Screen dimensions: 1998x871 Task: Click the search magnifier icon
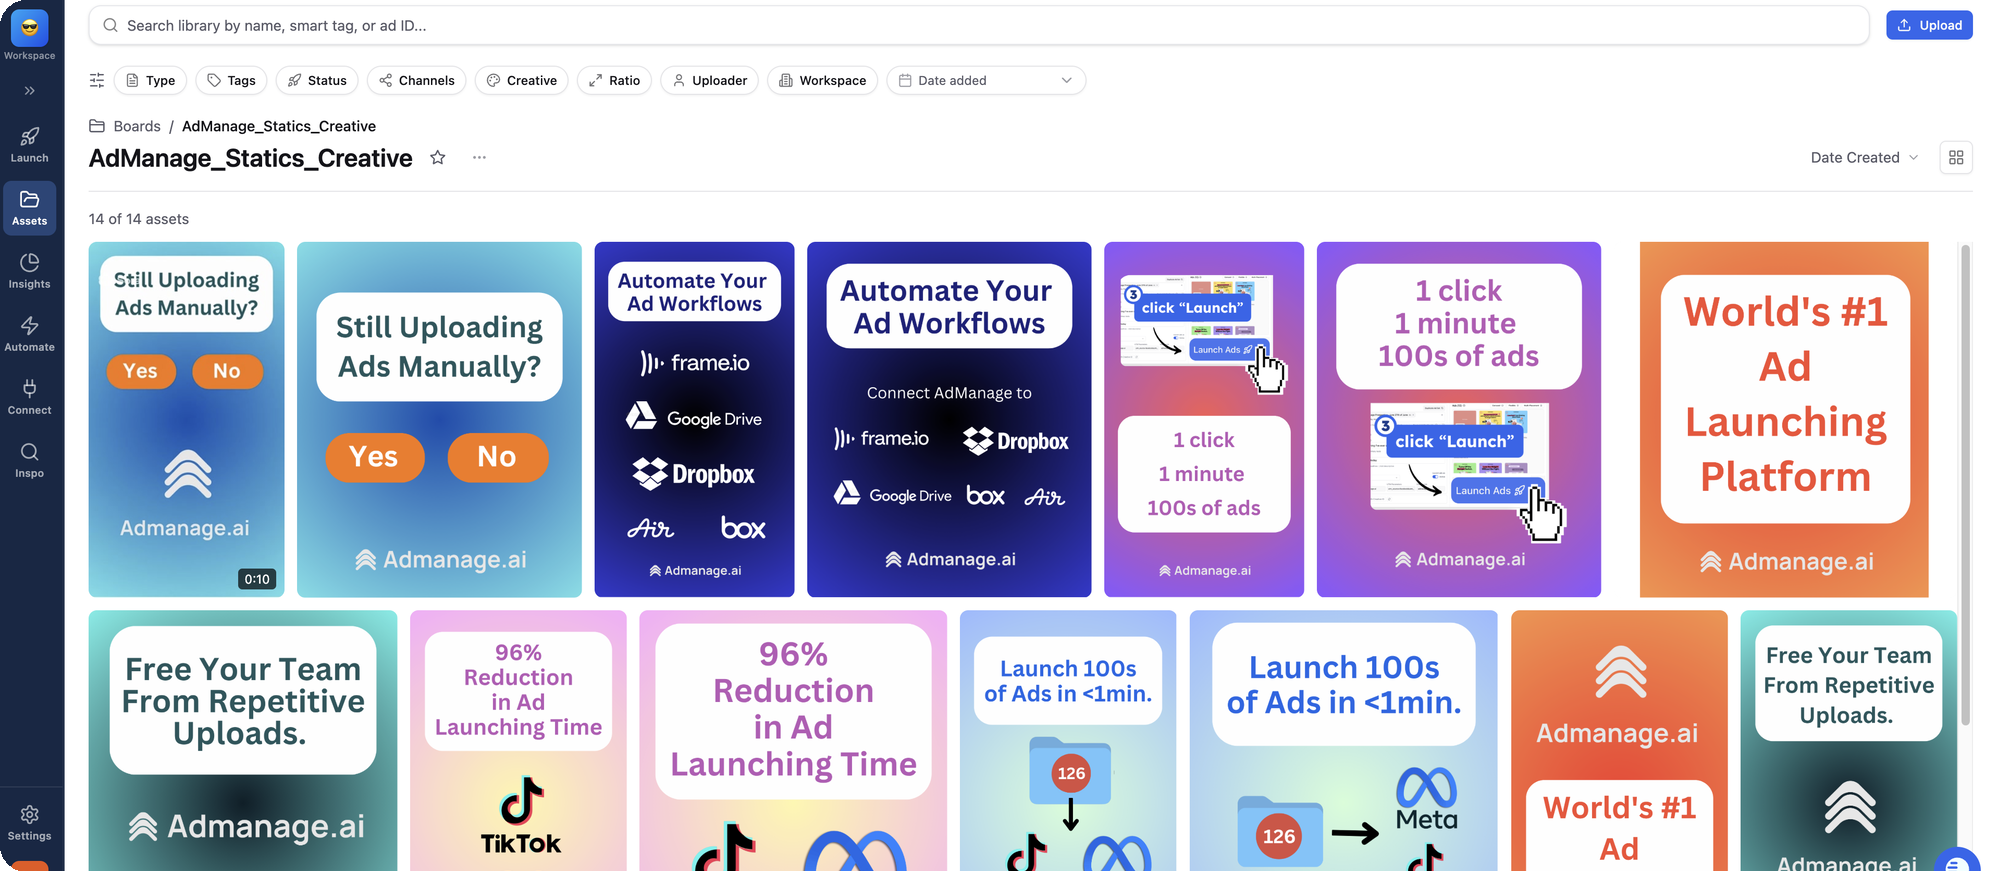coord(111,25)
